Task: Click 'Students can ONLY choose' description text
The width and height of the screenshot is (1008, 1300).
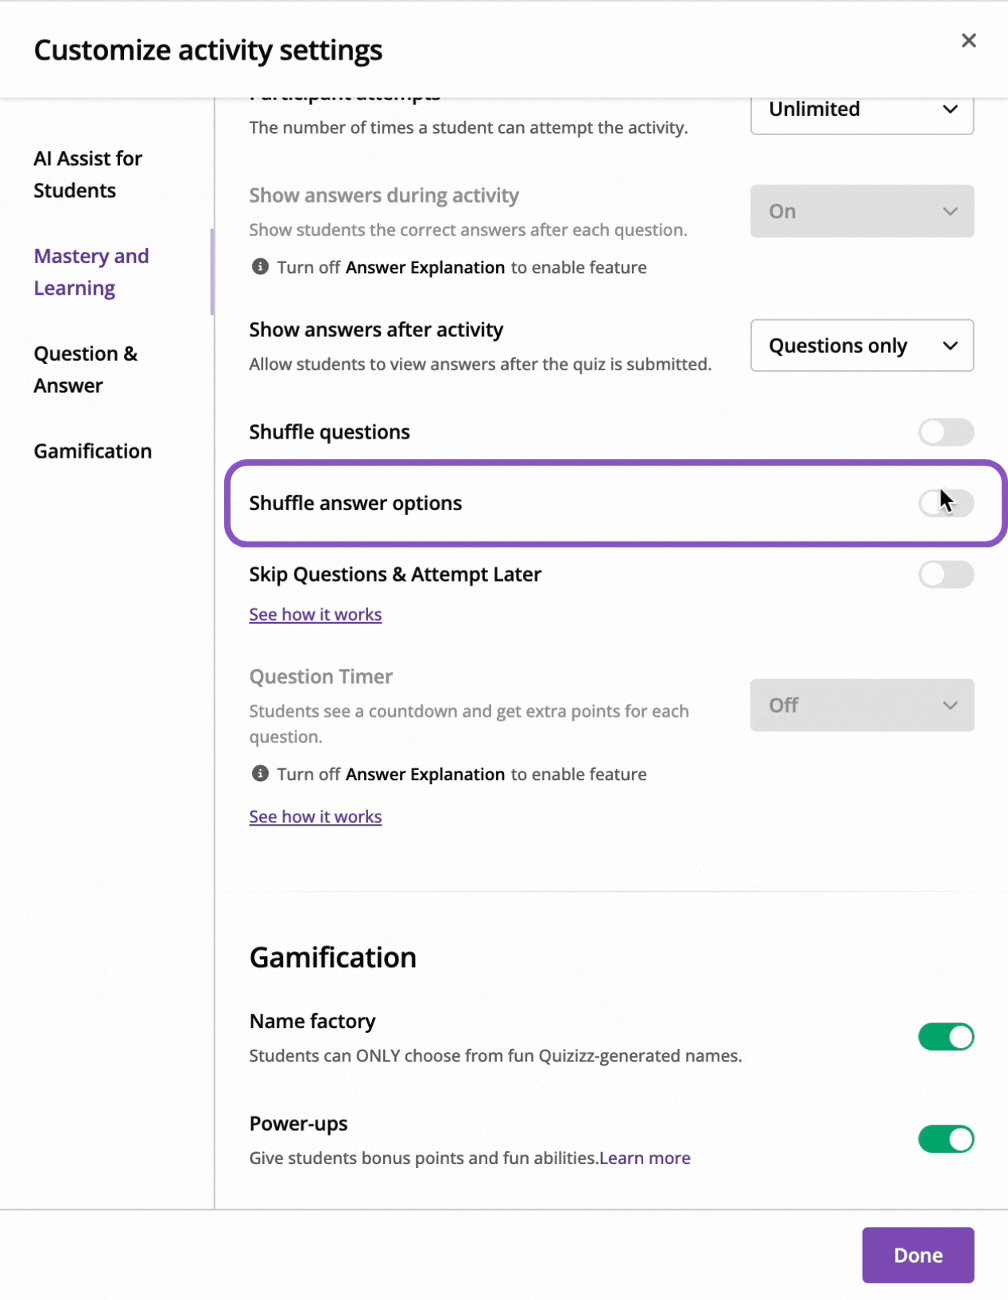Action: 495,1056
